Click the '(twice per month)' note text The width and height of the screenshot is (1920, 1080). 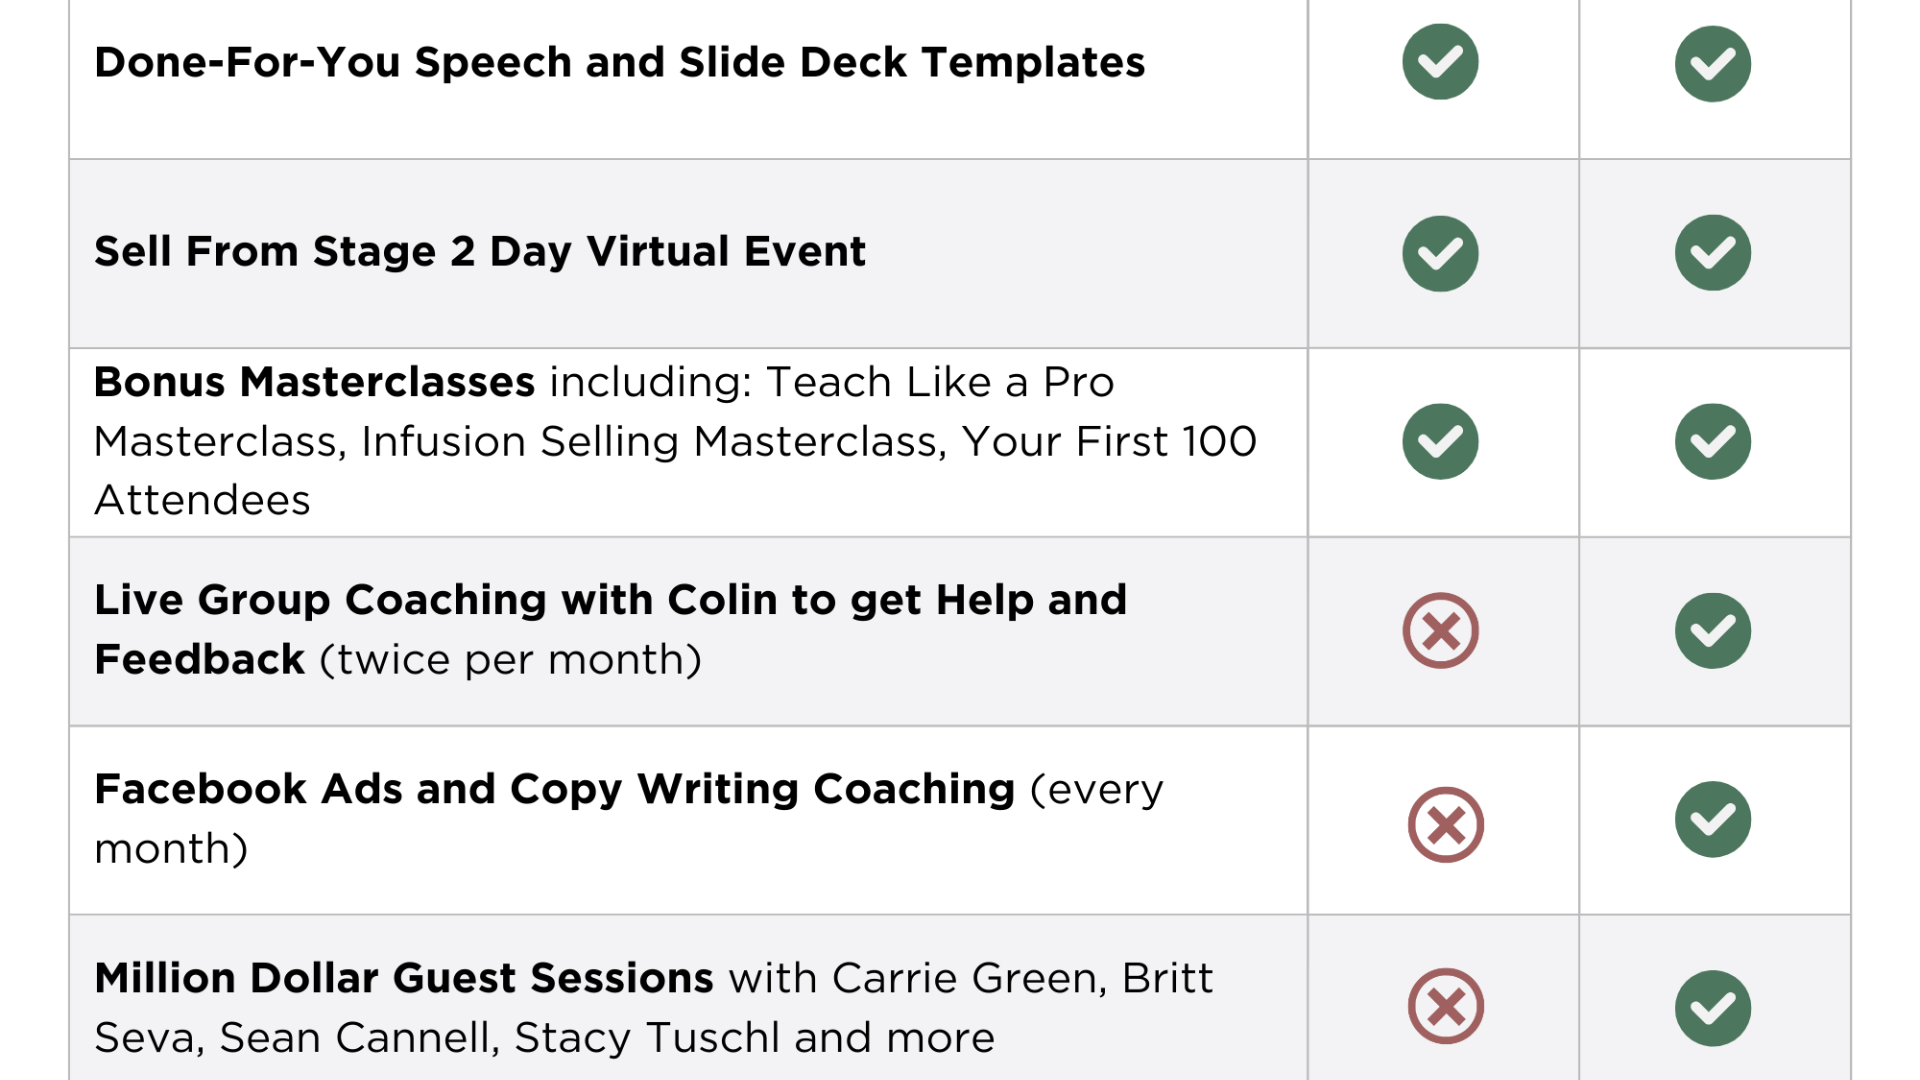[510, 660]
